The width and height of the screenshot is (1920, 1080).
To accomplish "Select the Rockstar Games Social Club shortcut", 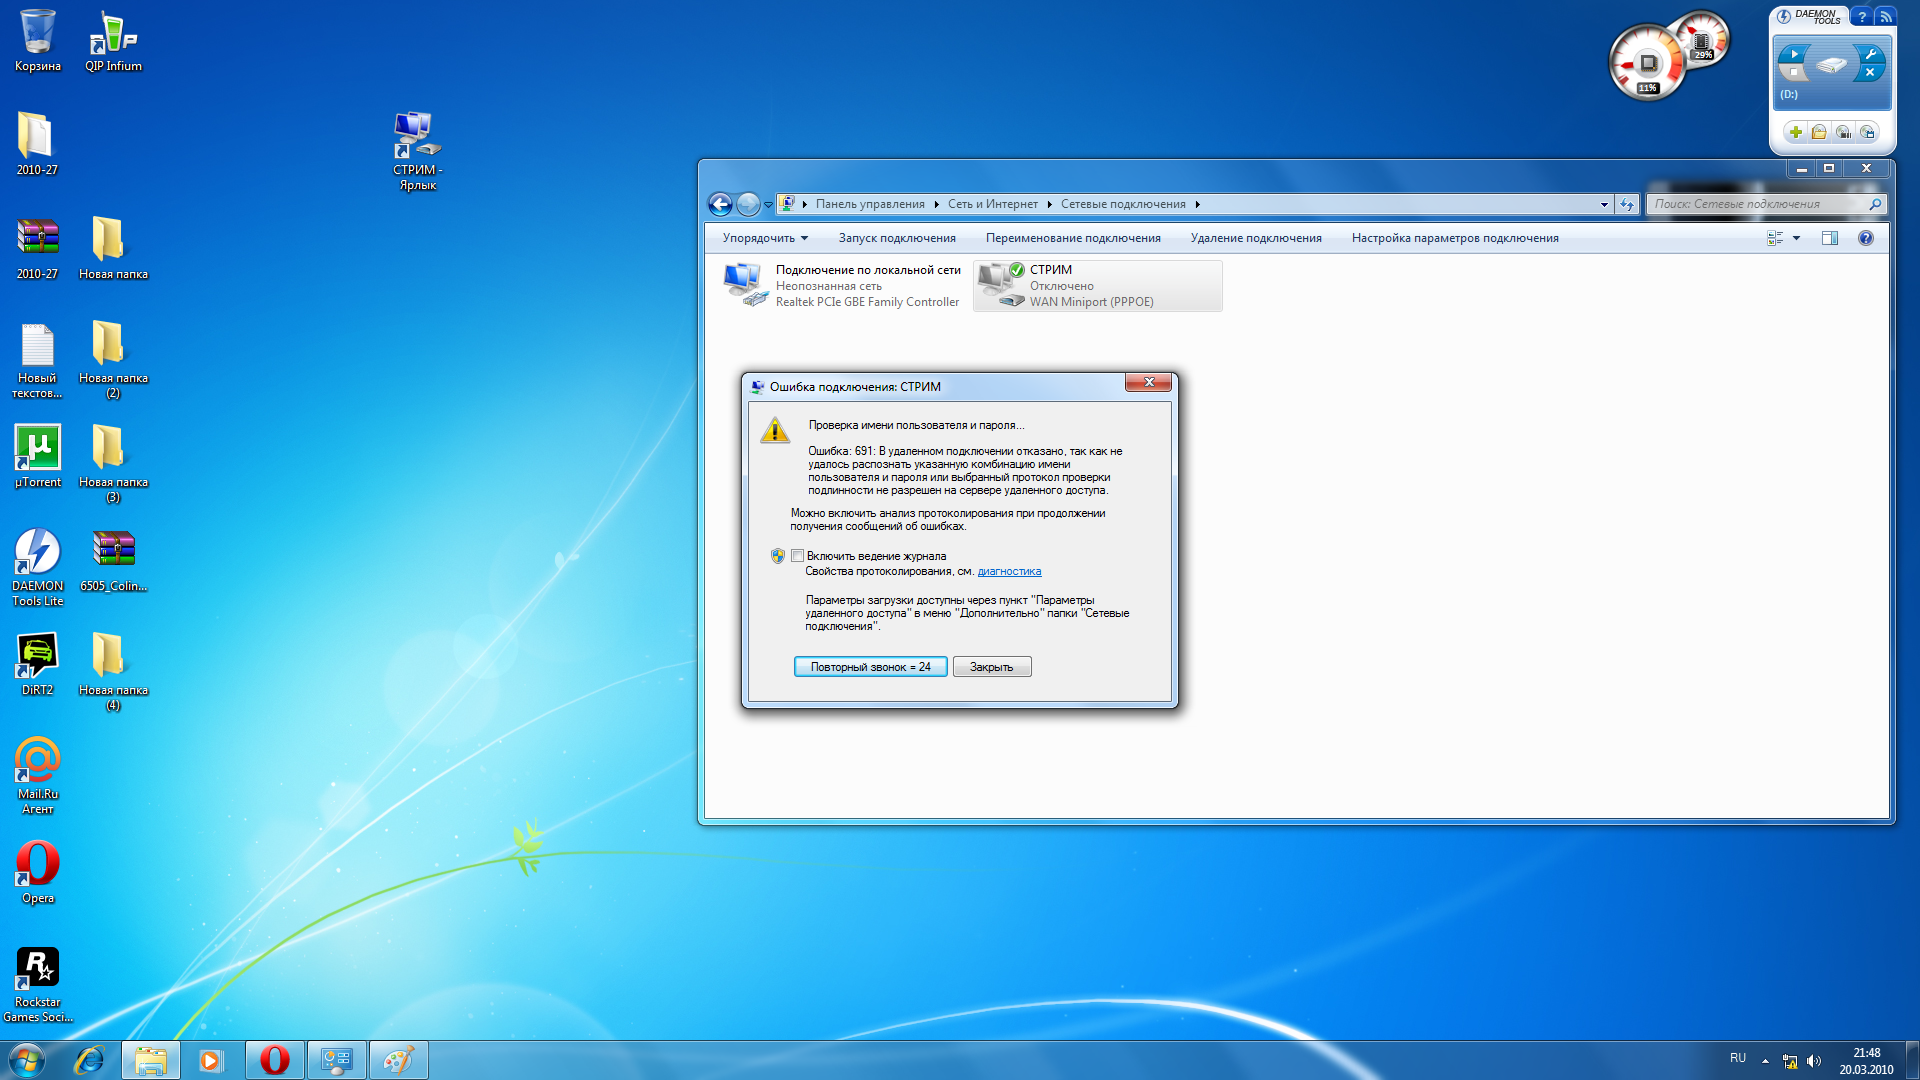I will click(x=37, y=984).
